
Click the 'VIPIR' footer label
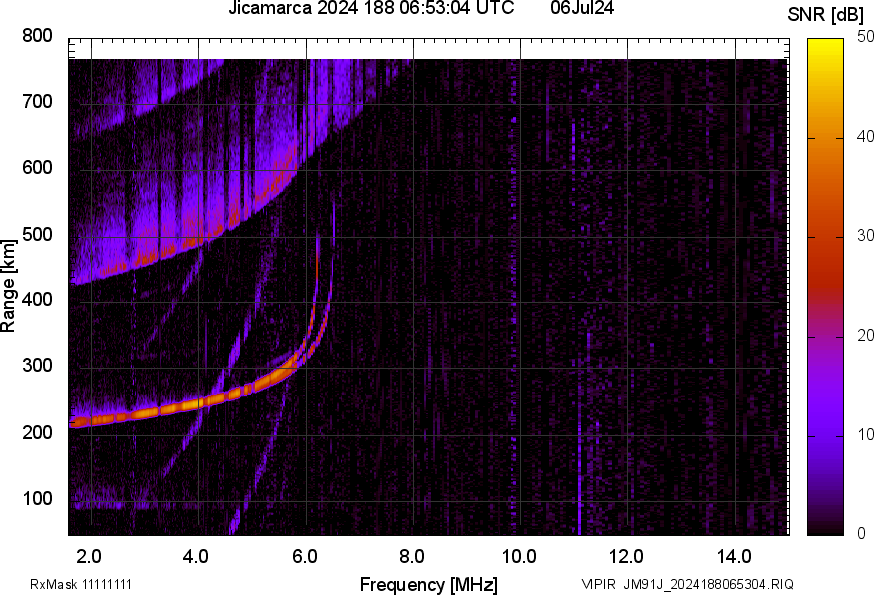click(599, 584)
